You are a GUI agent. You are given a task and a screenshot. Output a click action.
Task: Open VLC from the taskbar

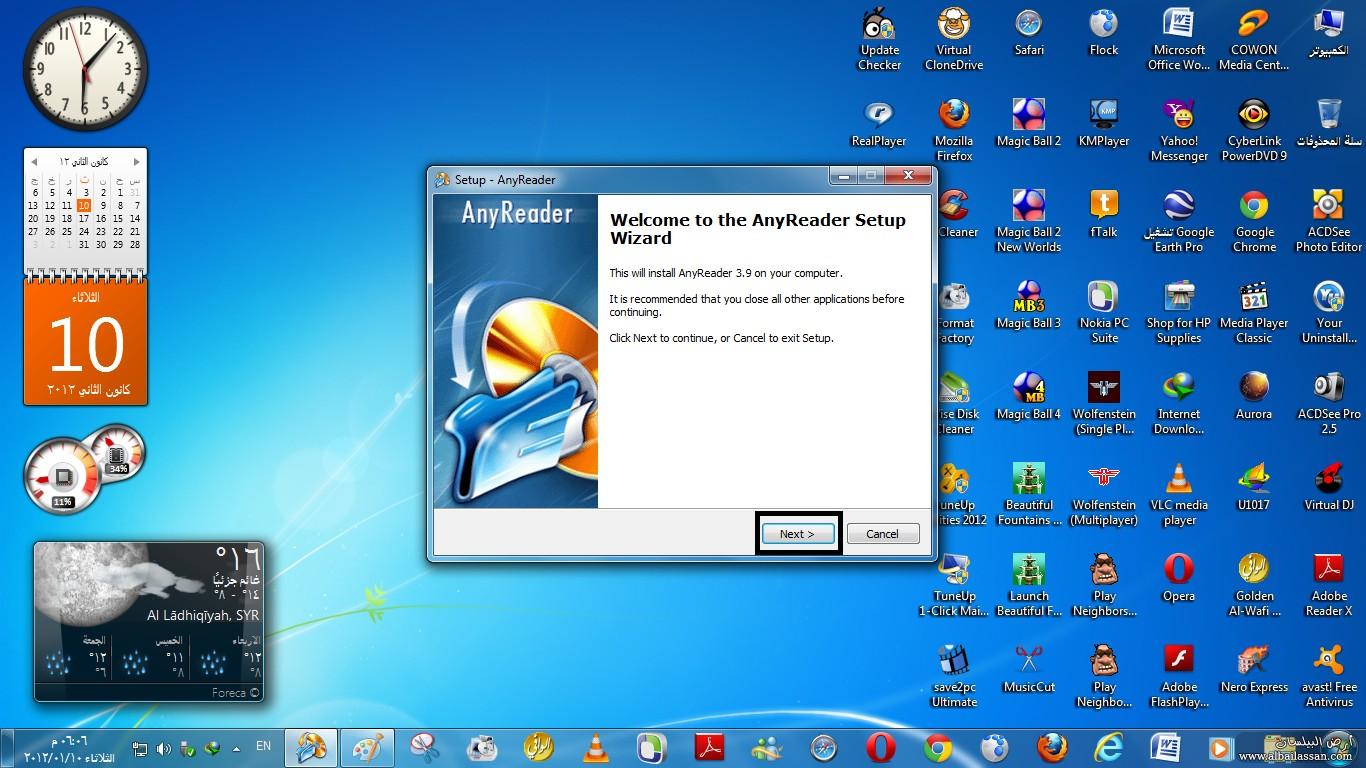coord(596,748)
